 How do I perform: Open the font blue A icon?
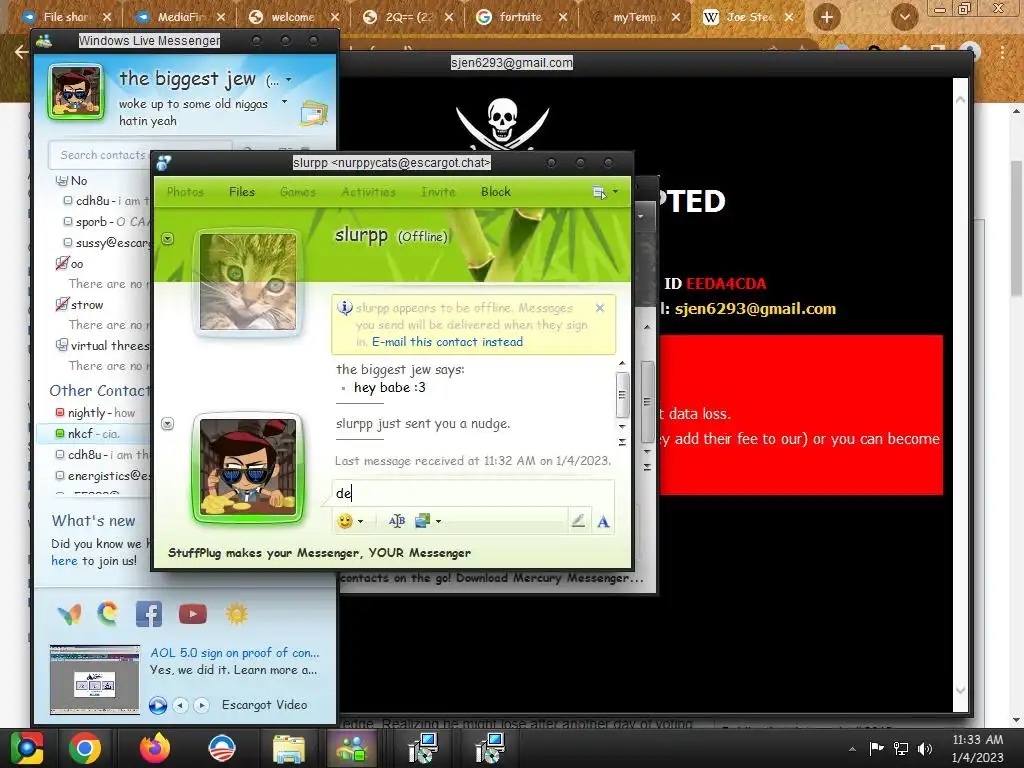[x=603, y=521]
